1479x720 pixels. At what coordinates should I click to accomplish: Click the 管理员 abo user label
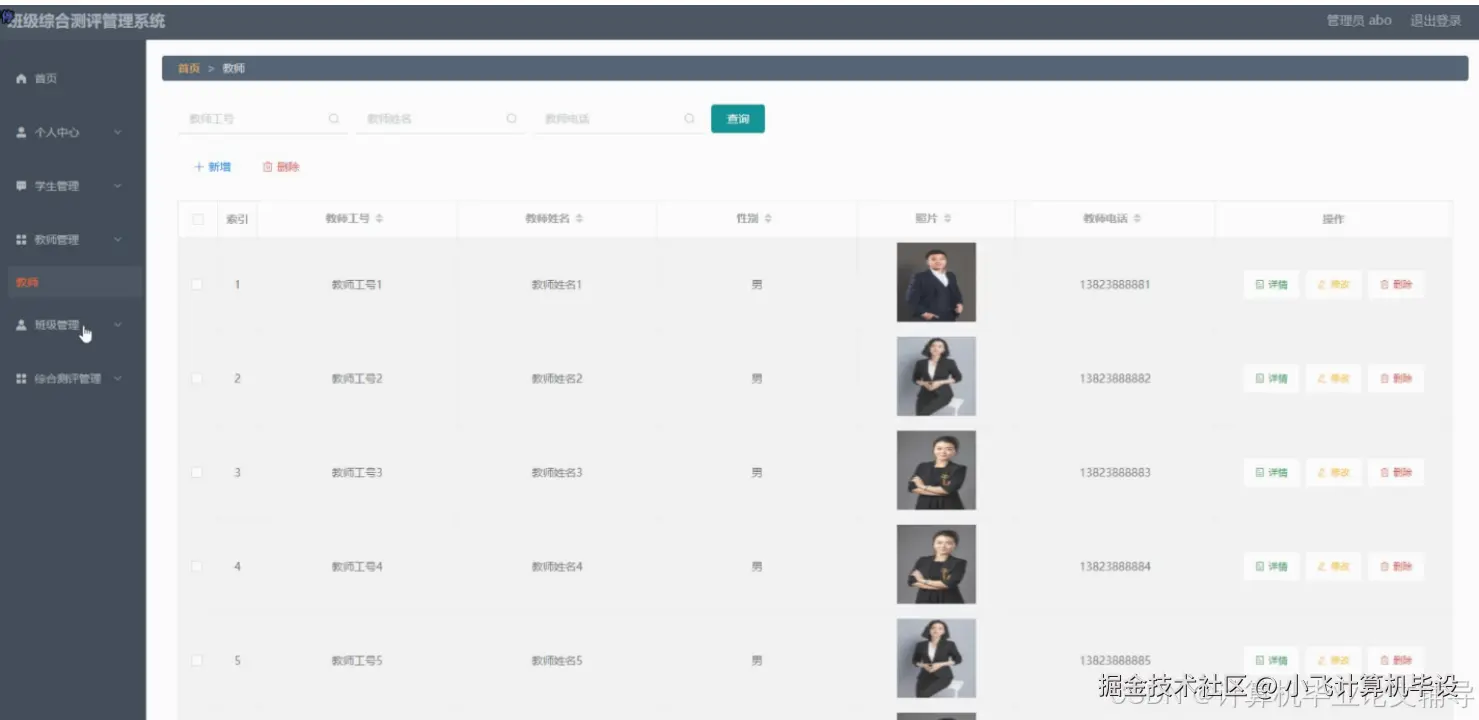[x=1359, y=21]
